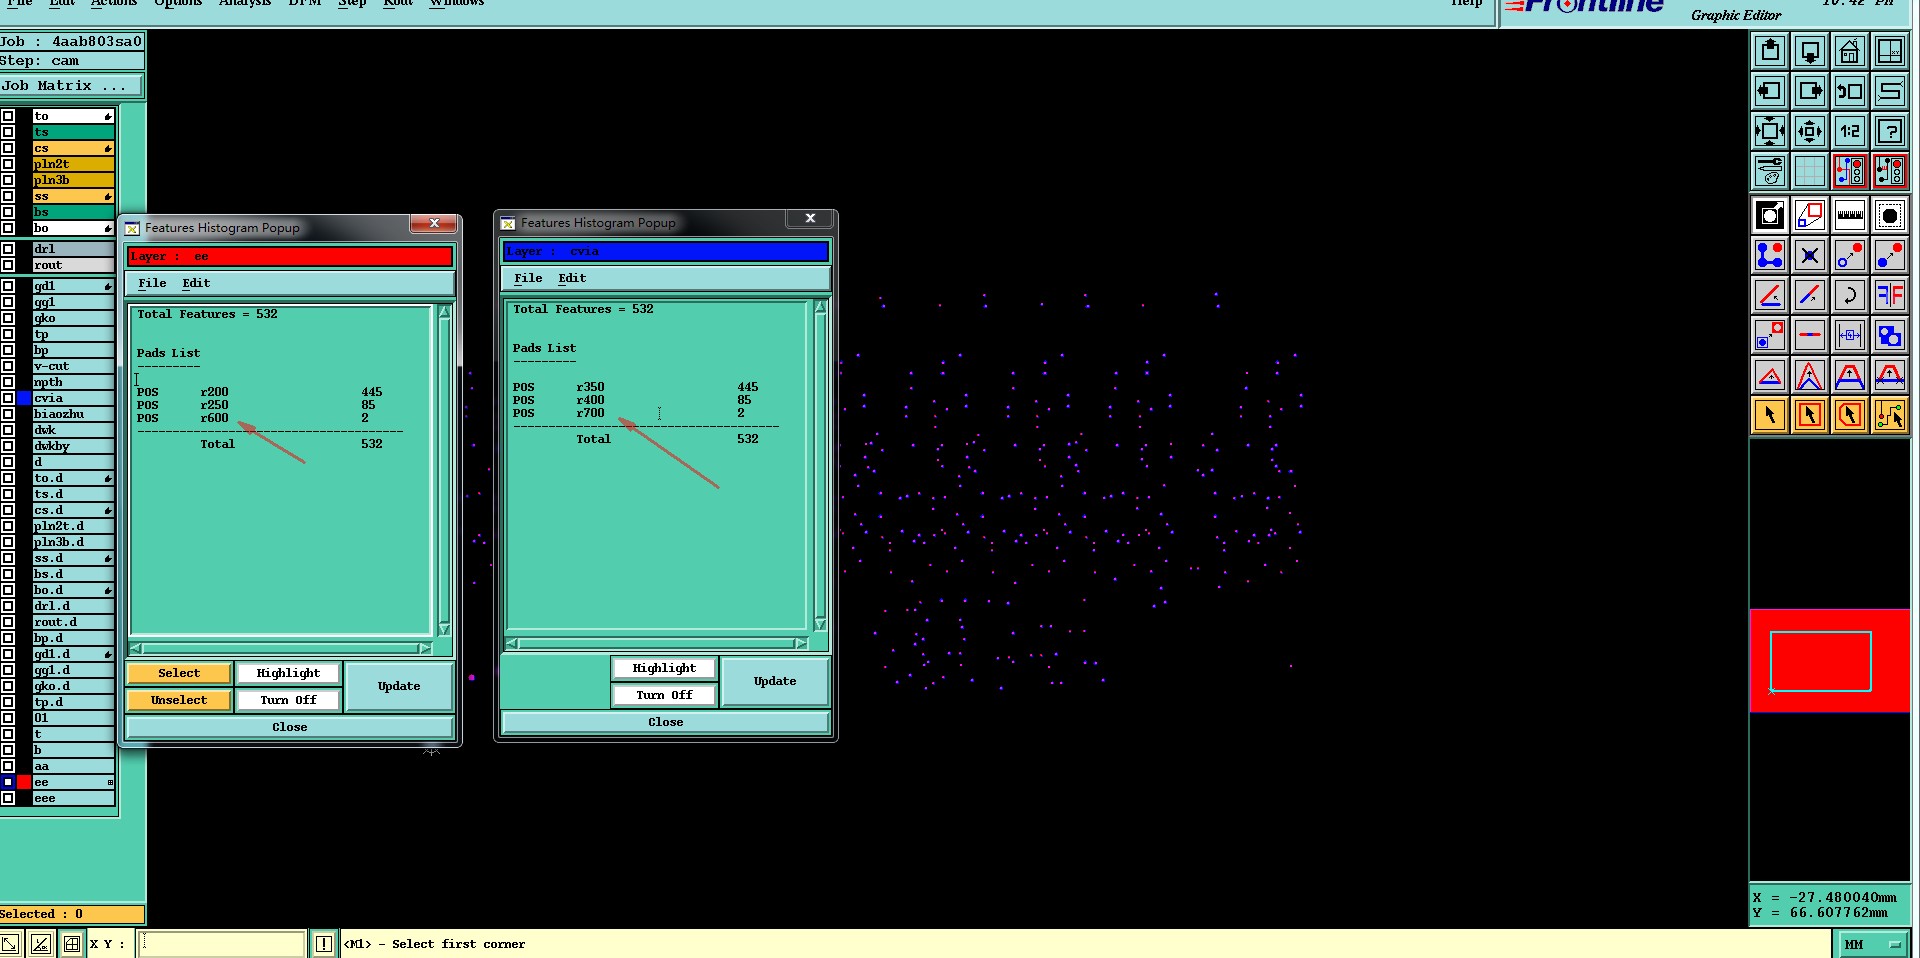Open the MM units dropdown

tap(1872, 944)
